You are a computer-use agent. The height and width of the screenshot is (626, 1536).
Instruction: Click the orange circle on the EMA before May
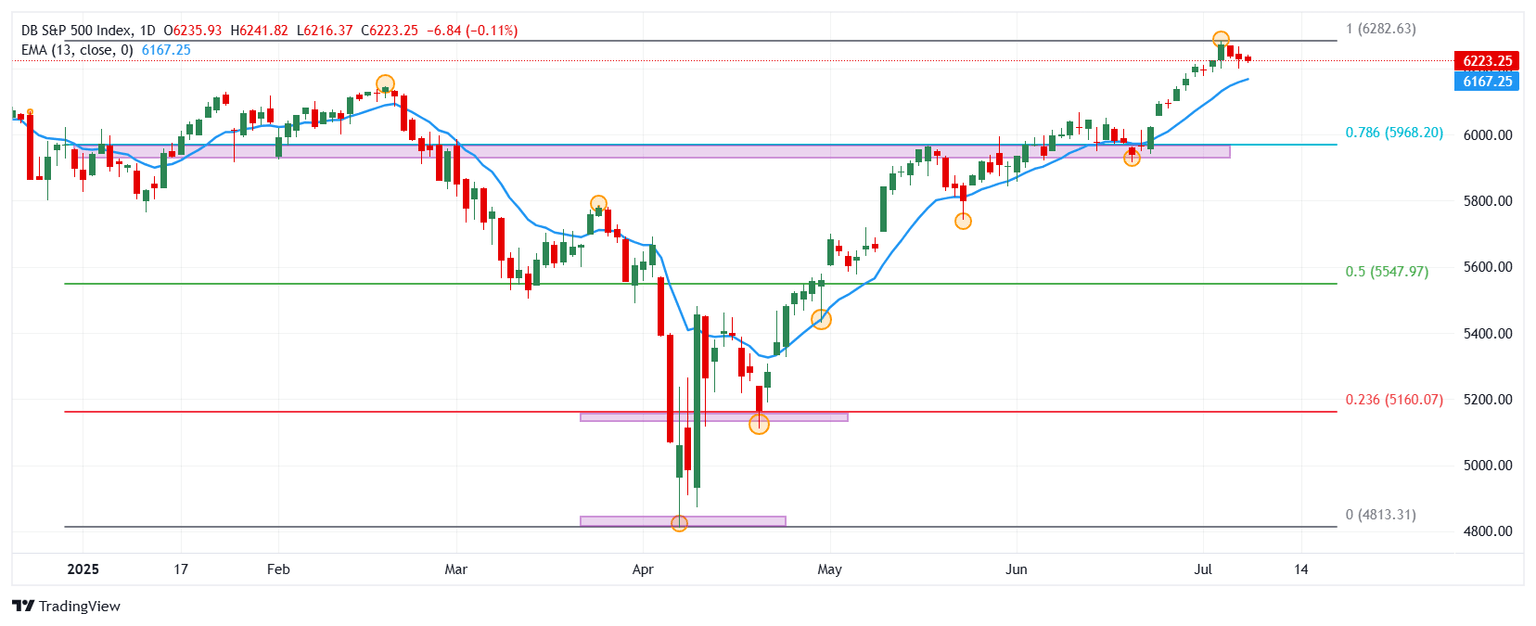(x=821, y=319)
